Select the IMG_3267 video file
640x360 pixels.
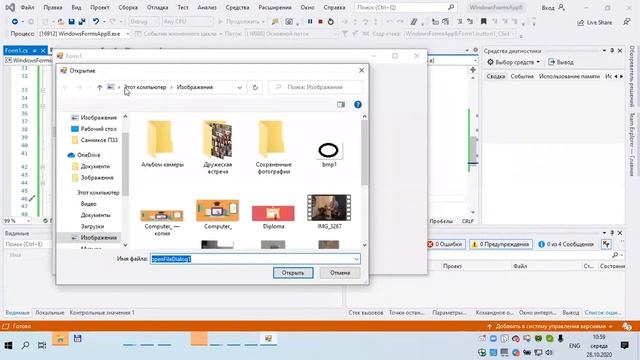coord(329,211)
